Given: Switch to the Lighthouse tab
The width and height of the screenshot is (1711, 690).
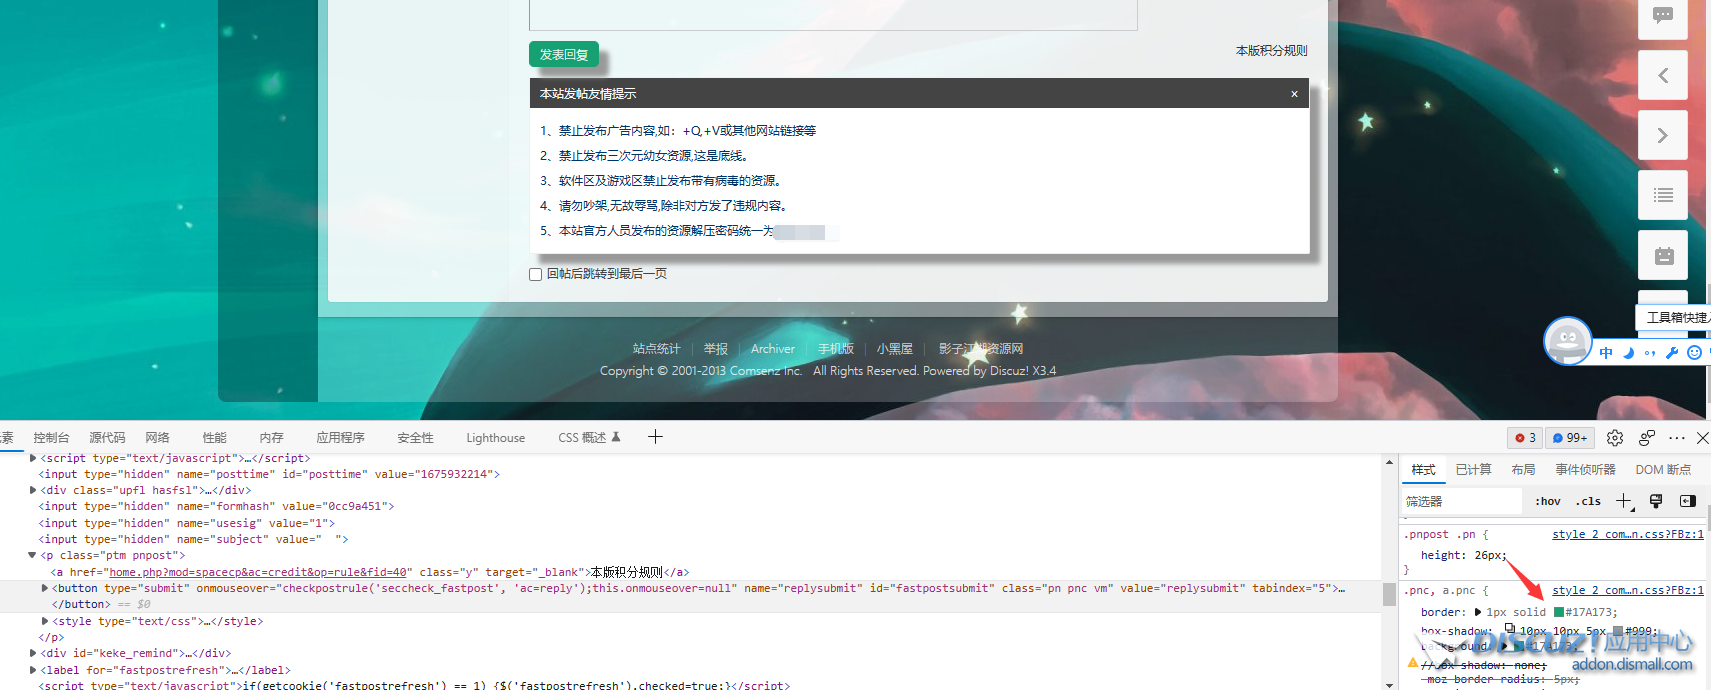Looking at the screenshot, I should point(495,438).
